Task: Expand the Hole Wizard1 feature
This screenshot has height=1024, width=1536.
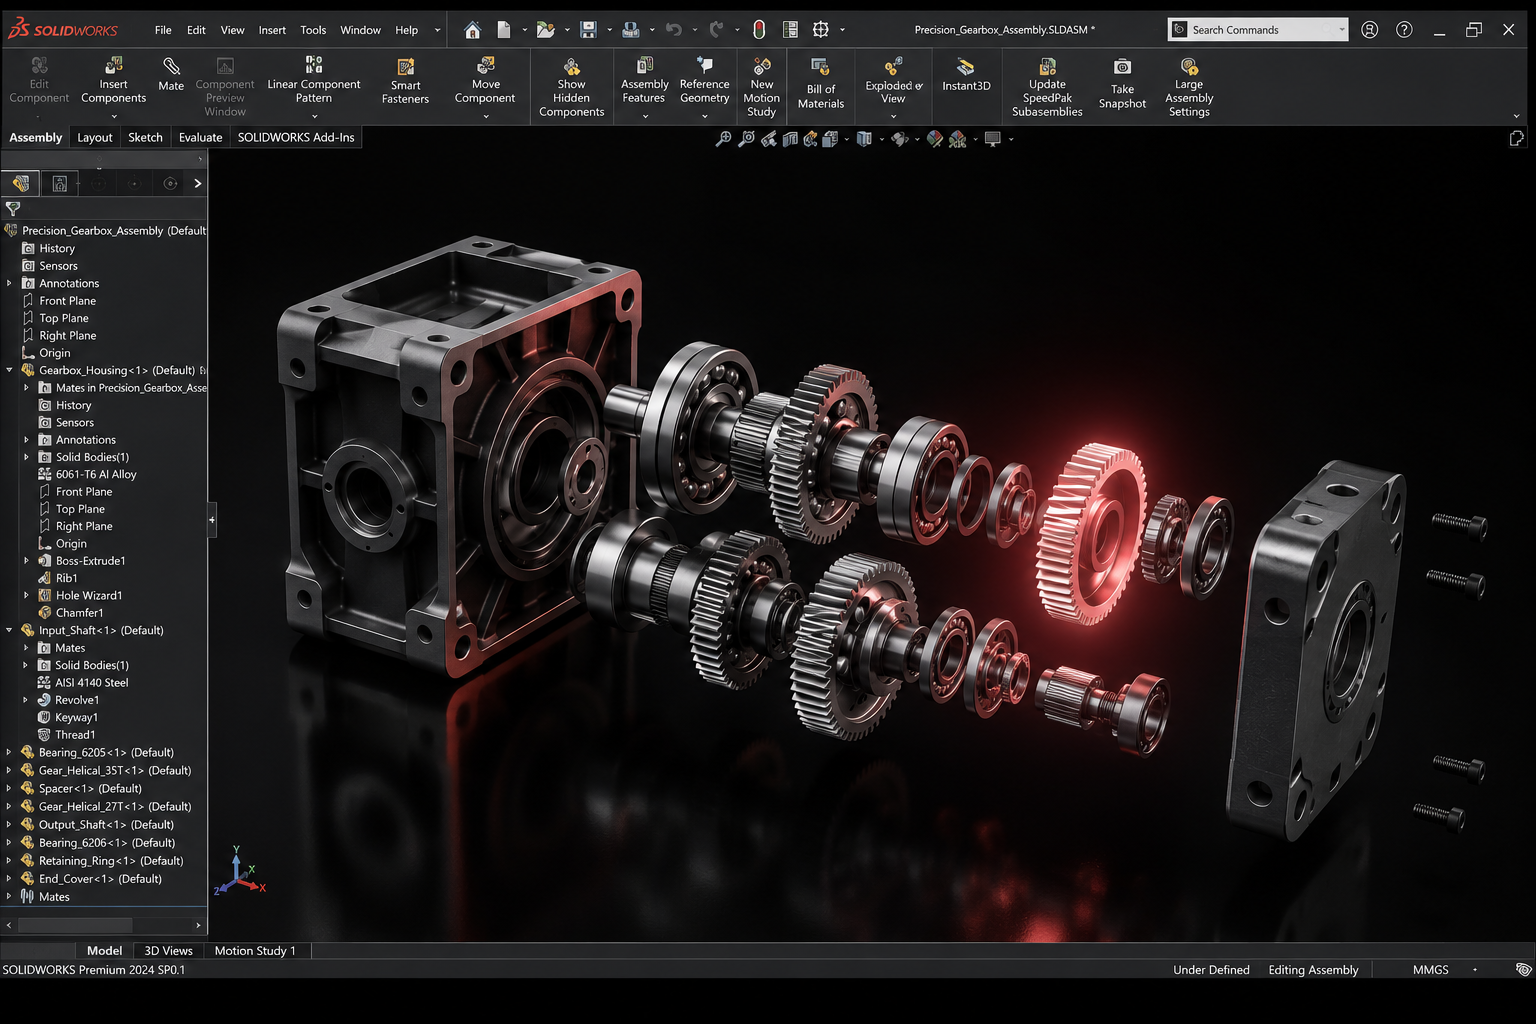Action: pos(26,595)
